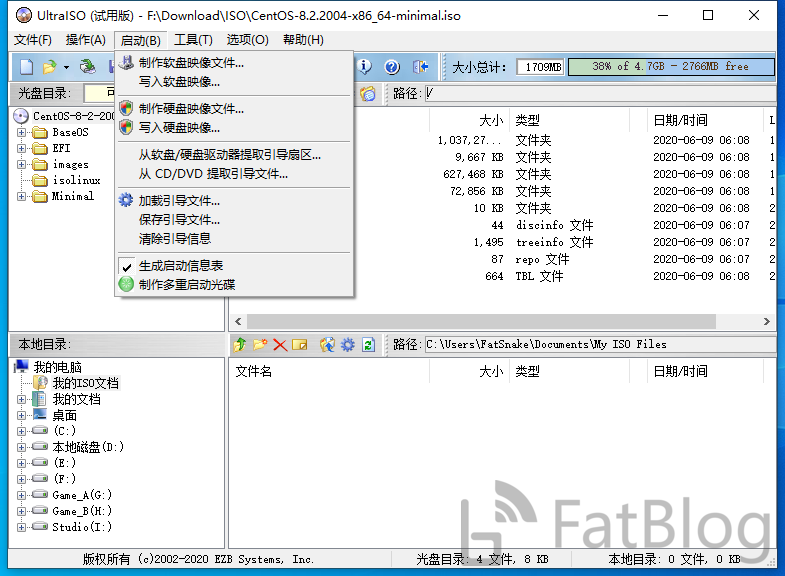Click the Exit door toolbar icon

(420, 67)
